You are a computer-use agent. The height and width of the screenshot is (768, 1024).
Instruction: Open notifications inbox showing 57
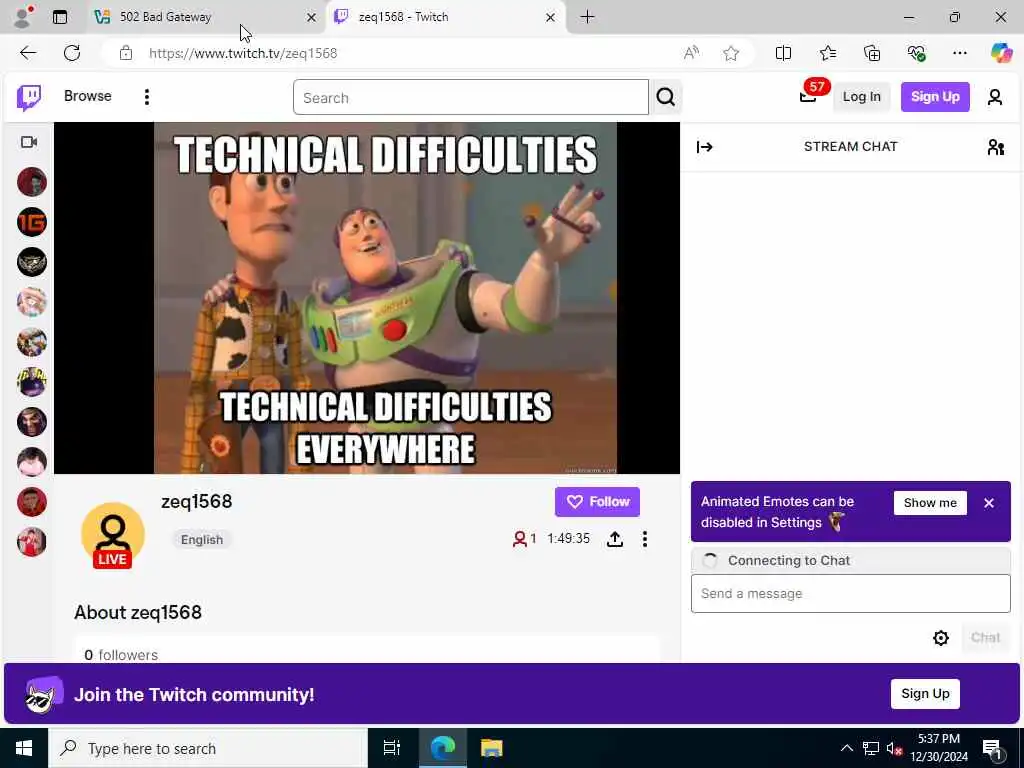coord(809,97)
